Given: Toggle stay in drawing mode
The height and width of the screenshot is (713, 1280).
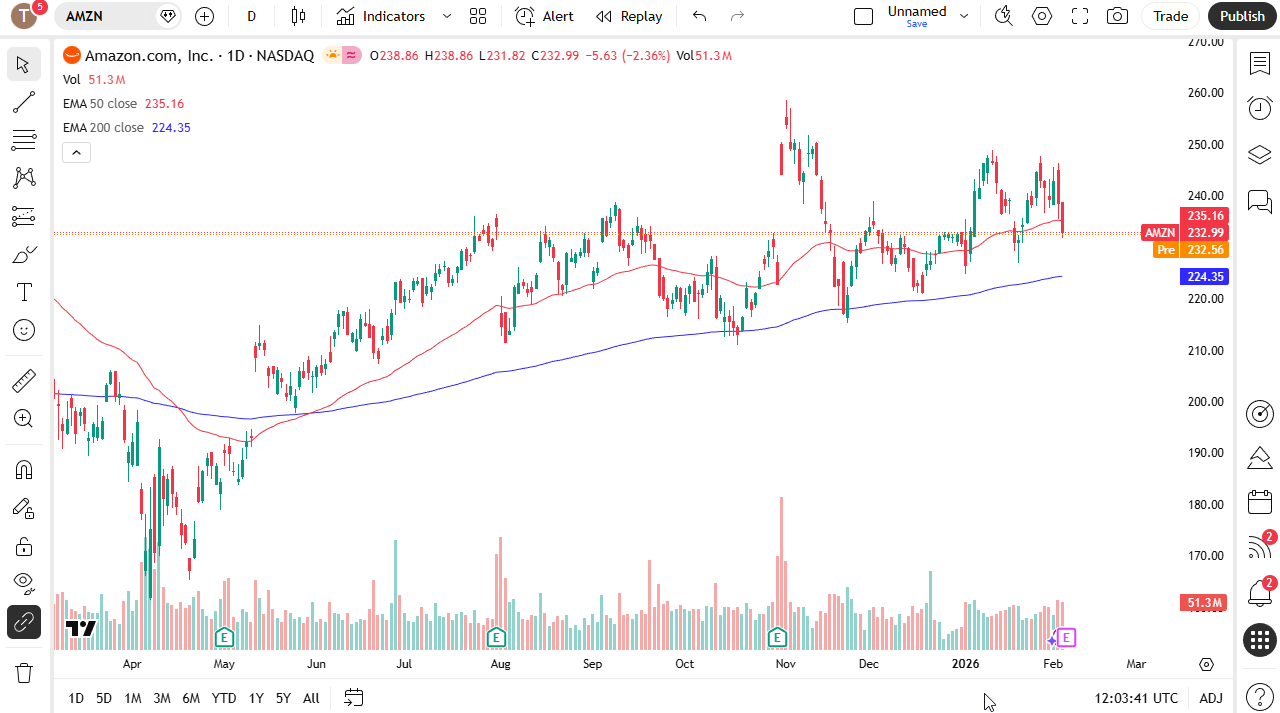Looking at the screenshot, I should (x=24, y=508).
